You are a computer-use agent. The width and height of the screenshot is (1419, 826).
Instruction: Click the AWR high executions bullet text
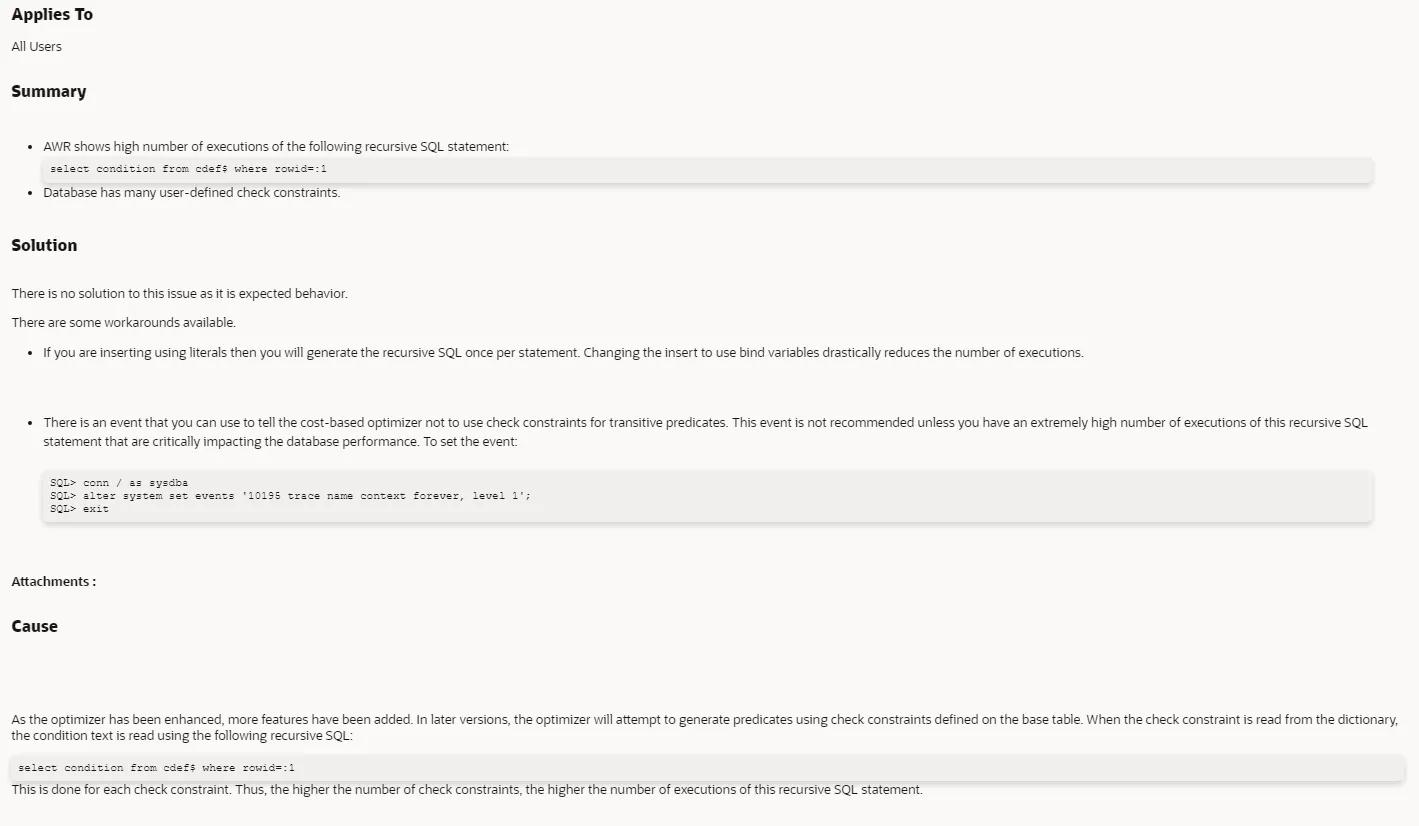coord(276,146)
